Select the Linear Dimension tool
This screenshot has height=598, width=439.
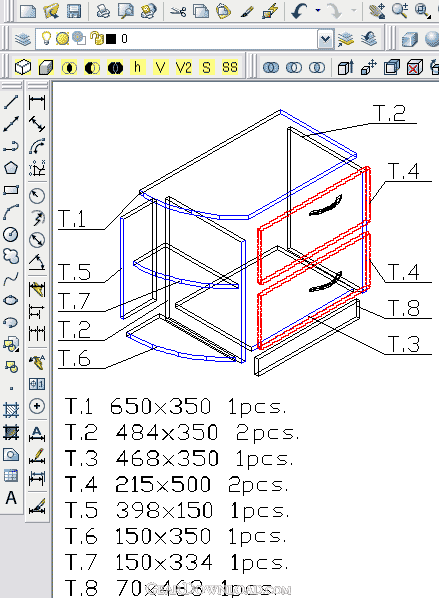tap(37, 102)
